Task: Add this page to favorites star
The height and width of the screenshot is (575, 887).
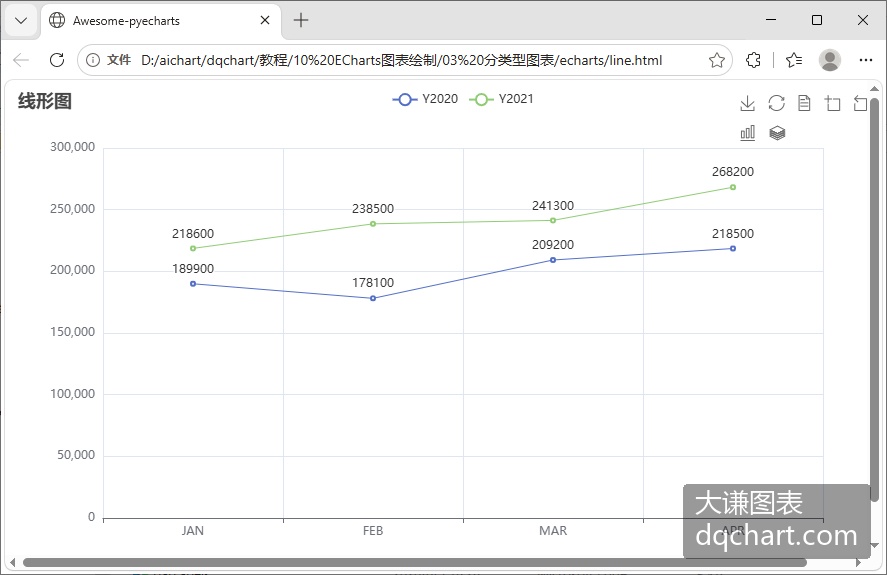Action: click(x=717, y=60)
